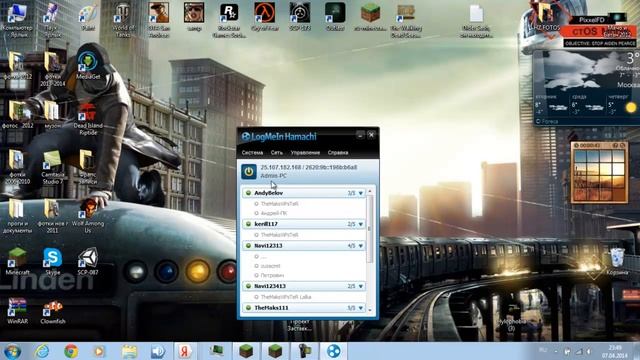Click scroll up arrow in Hamachi list

tap(370, 191)
